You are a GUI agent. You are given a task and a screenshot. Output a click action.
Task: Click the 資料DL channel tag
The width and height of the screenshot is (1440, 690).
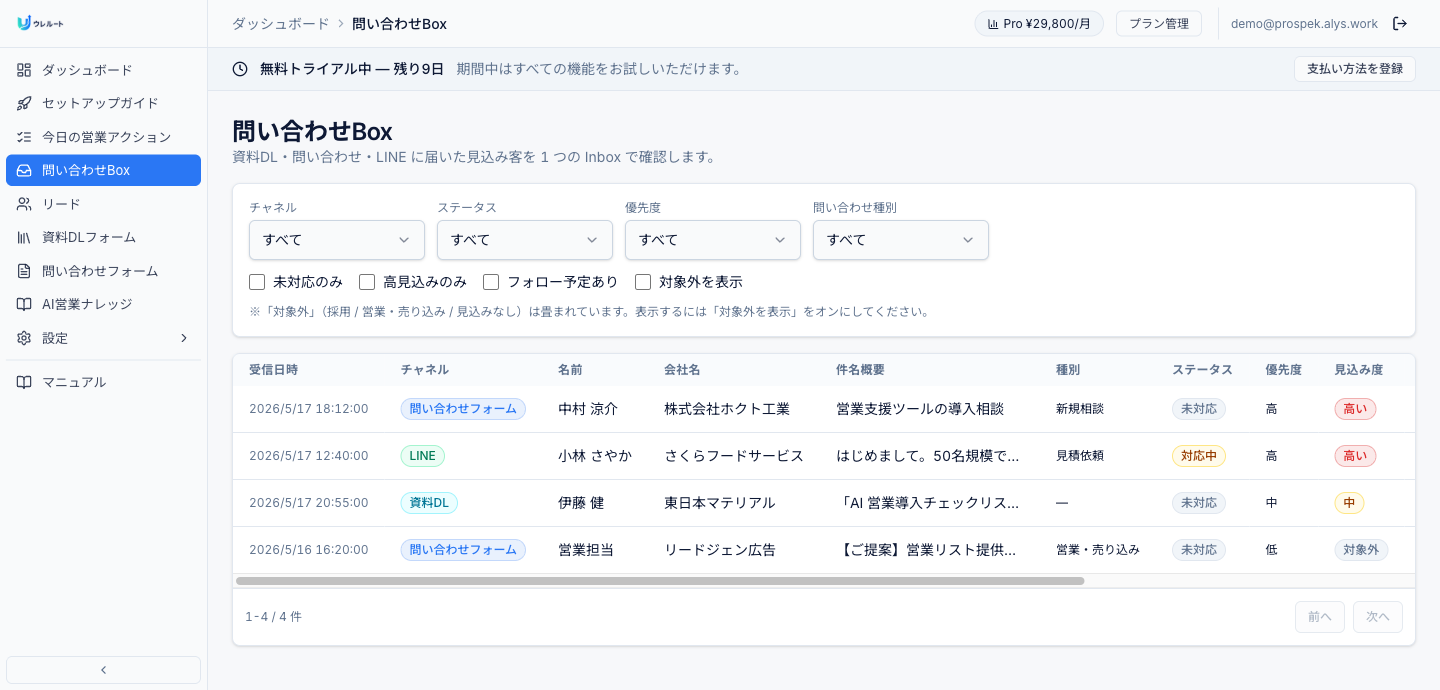click(429, 503)
